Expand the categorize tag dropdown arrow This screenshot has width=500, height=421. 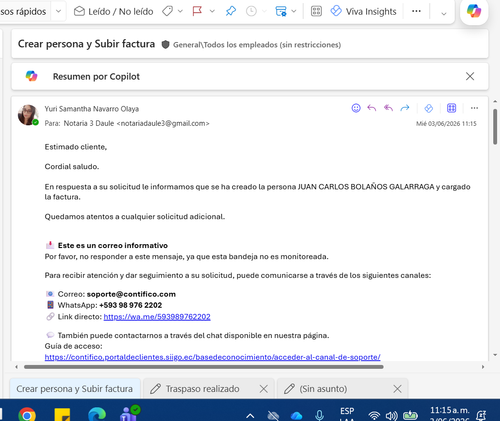coord(180,11)
